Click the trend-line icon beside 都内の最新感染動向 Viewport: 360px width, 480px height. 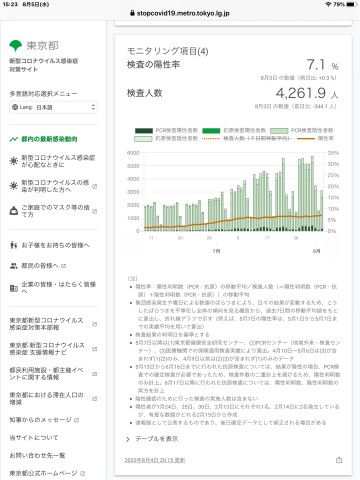tap(14, 139)
